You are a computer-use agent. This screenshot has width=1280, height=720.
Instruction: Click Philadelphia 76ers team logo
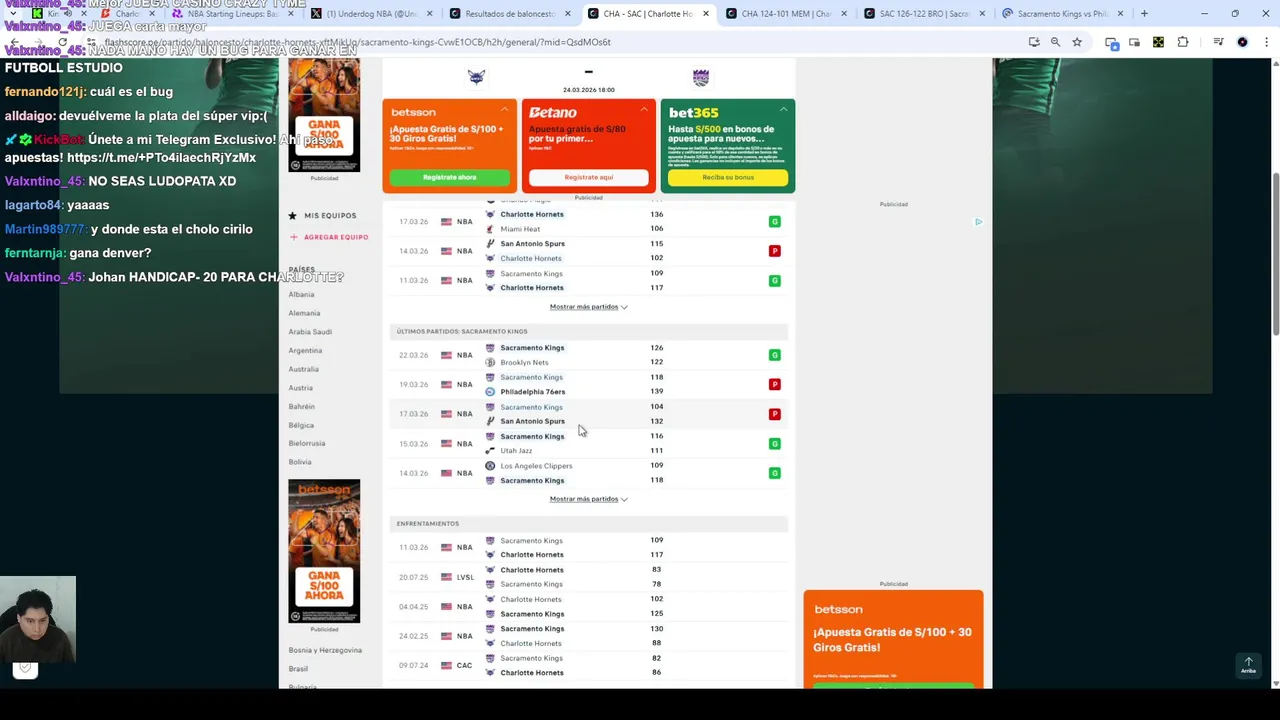point(490,392)
